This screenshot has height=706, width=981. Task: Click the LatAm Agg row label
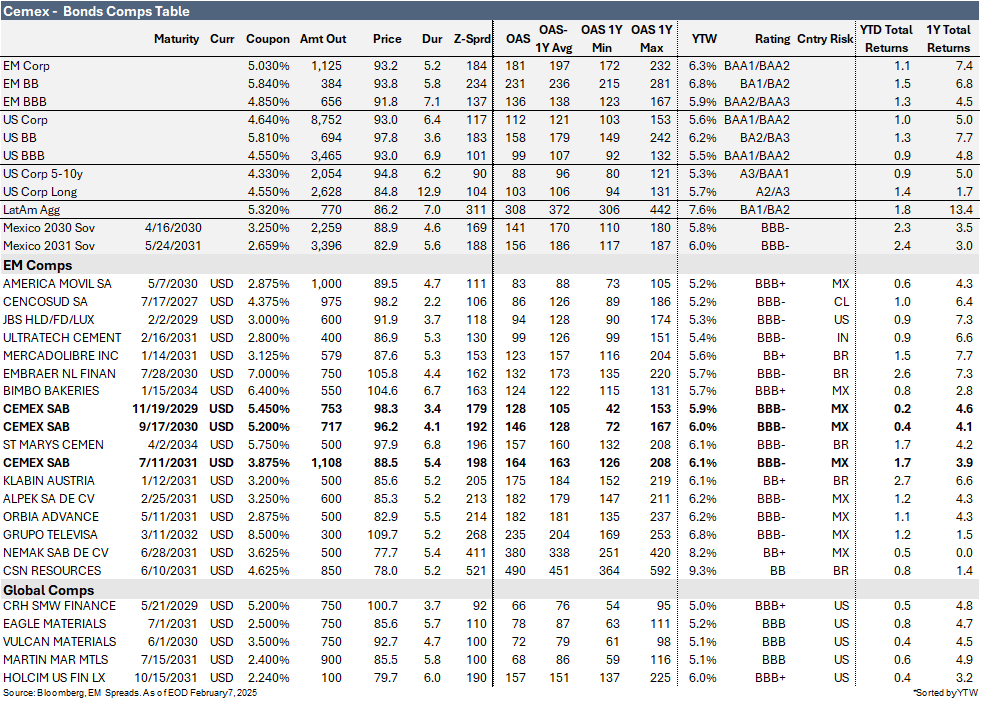click(x=31, y=210)
